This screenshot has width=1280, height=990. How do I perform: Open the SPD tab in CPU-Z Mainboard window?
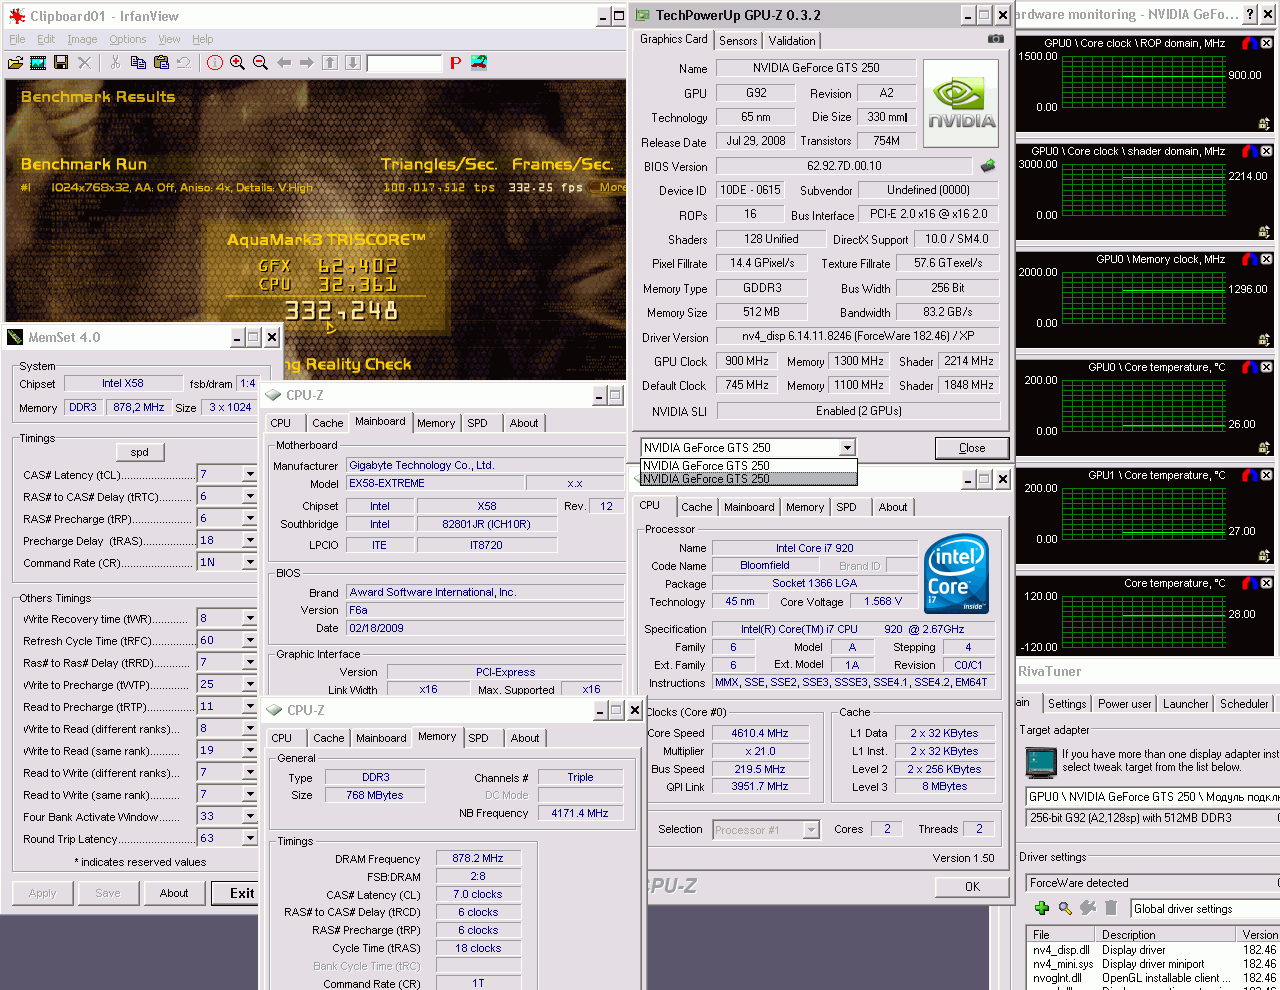click(478, 423)
